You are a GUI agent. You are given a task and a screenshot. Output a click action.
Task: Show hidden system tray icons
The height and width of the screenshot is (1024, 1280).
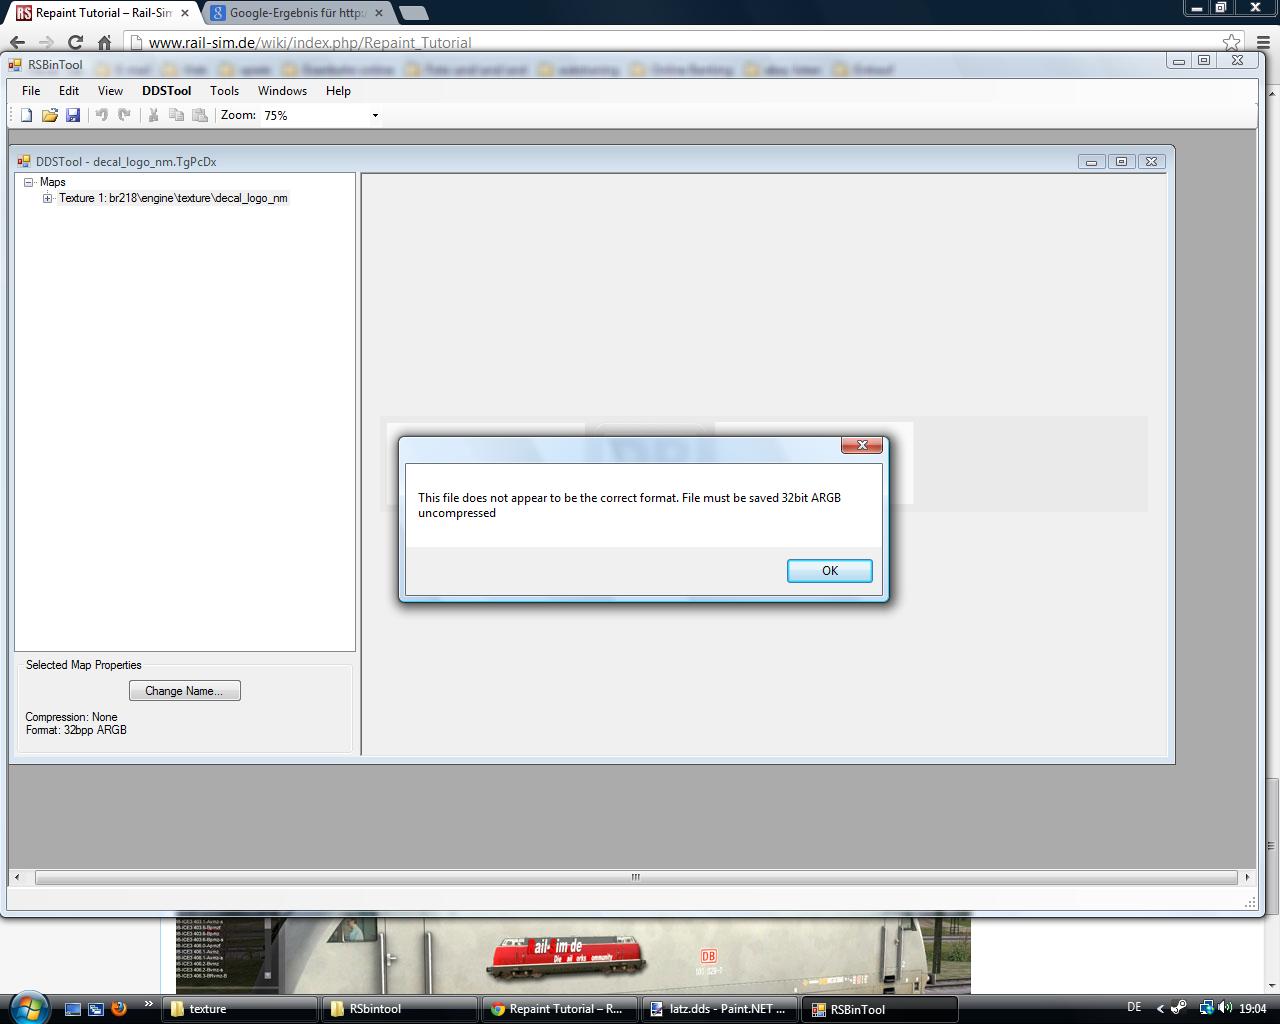(1160, 1008)
